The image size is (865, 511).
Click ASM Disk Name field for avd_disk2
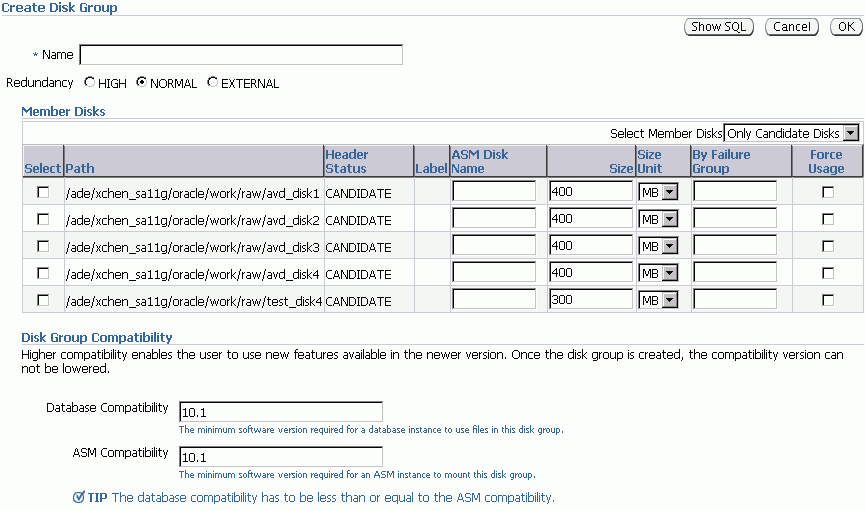(494, 218)
